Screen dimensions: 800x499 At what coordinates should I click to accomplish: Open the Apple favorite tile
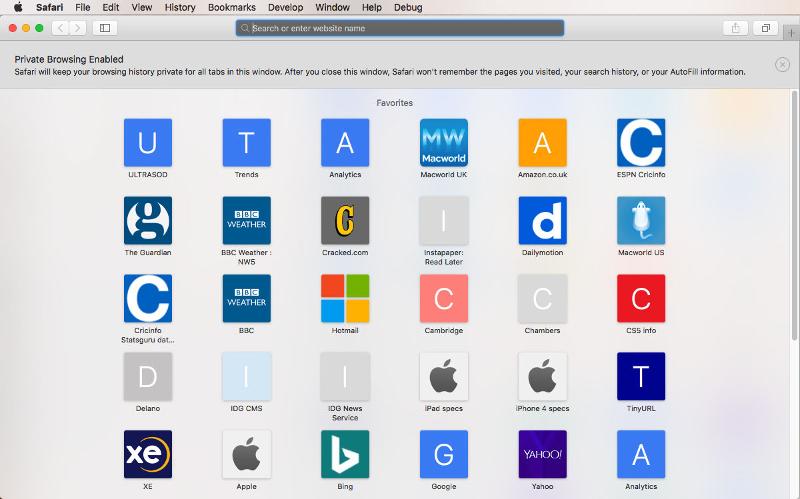pos(246,454)
